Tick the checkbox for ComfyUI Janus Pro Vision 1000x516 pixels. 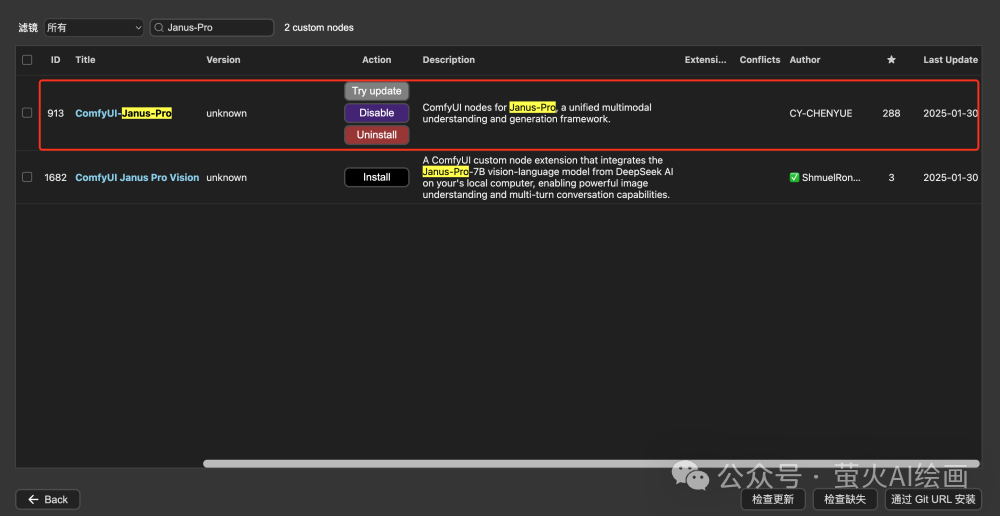click(27, 177)
